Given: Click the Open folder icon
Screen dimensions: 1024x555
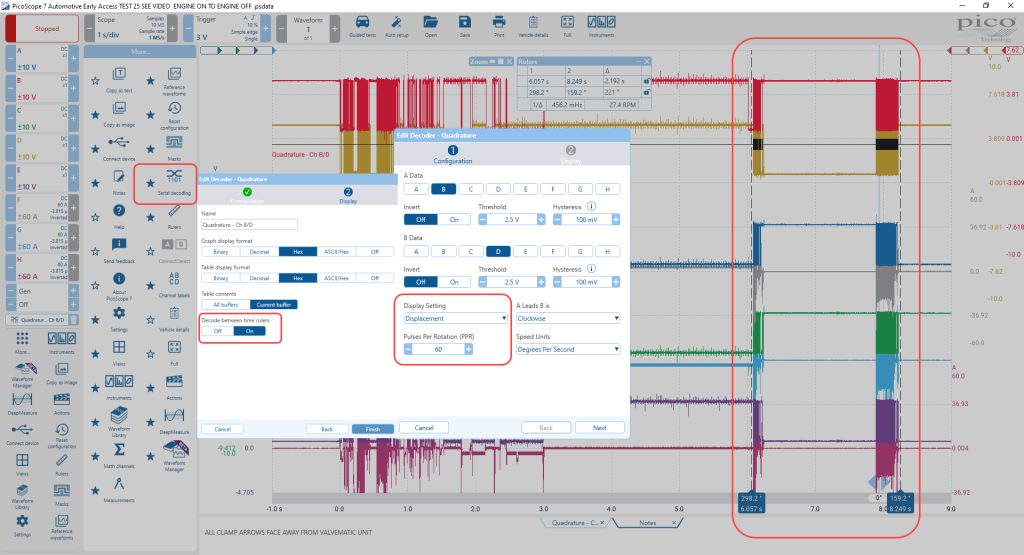Looking at the screenshot, I should [430, 25].
